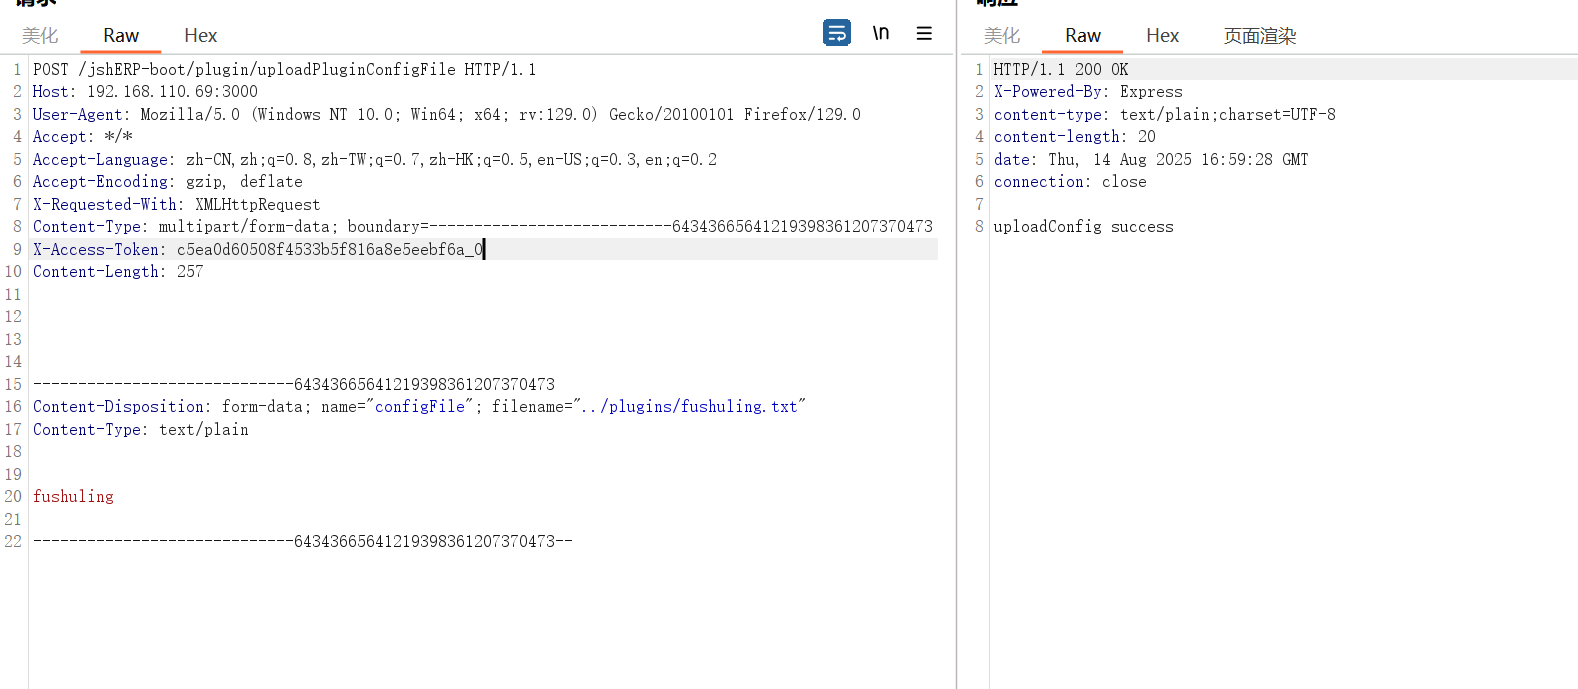The width and height of the screenshot is (1578, 689).
Task: Click the red fushuling body text
Action: click(73, 497)
